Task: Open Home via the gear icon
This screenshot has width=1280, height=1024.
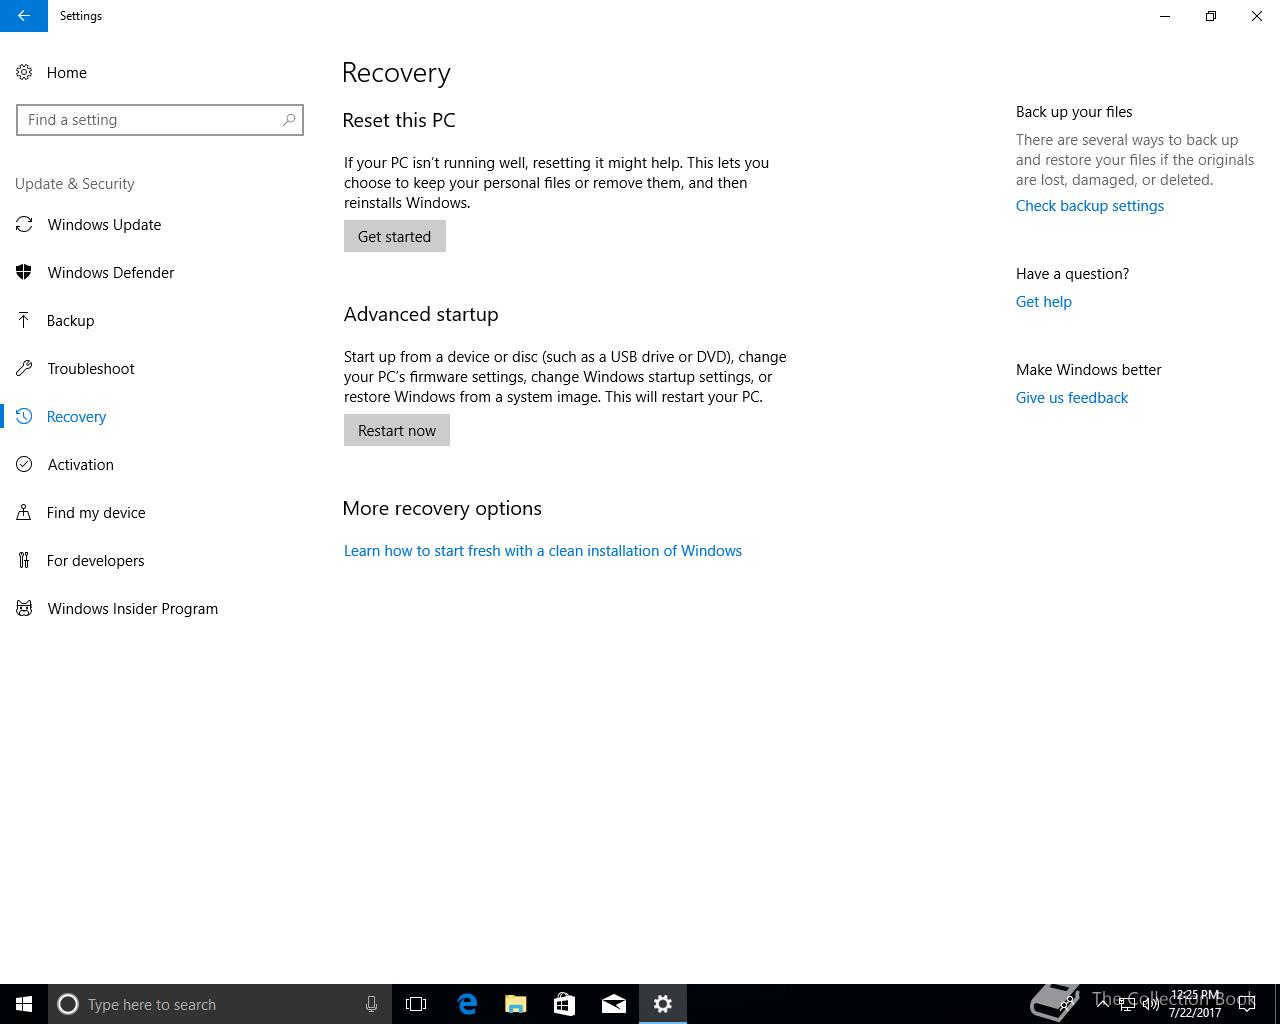Action: tap(24, 72)
